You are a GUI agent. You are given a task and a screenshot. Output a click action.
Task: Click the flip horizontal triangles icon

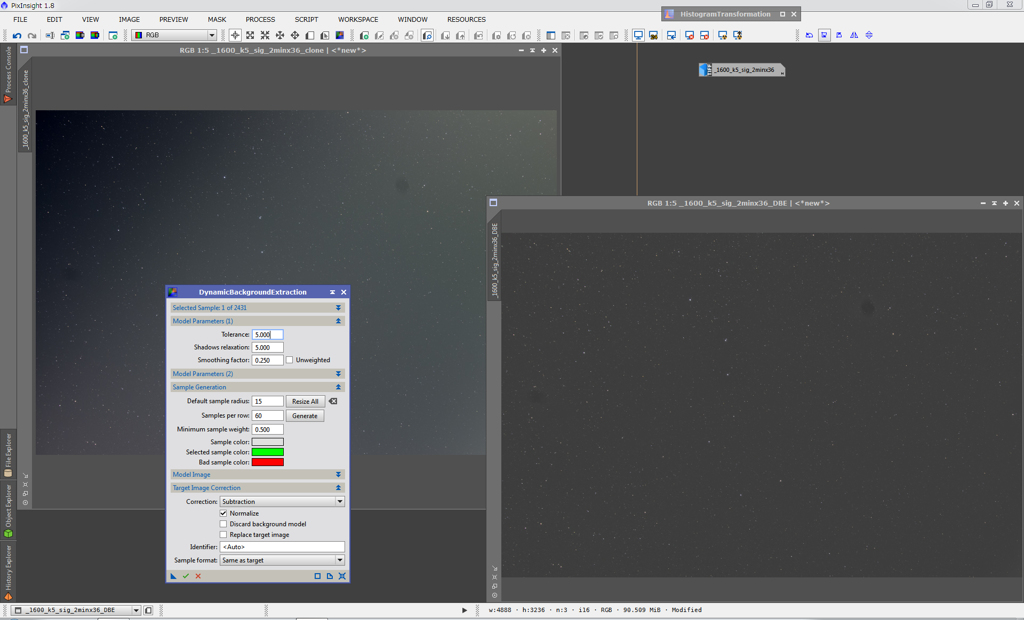click(854, 35)
